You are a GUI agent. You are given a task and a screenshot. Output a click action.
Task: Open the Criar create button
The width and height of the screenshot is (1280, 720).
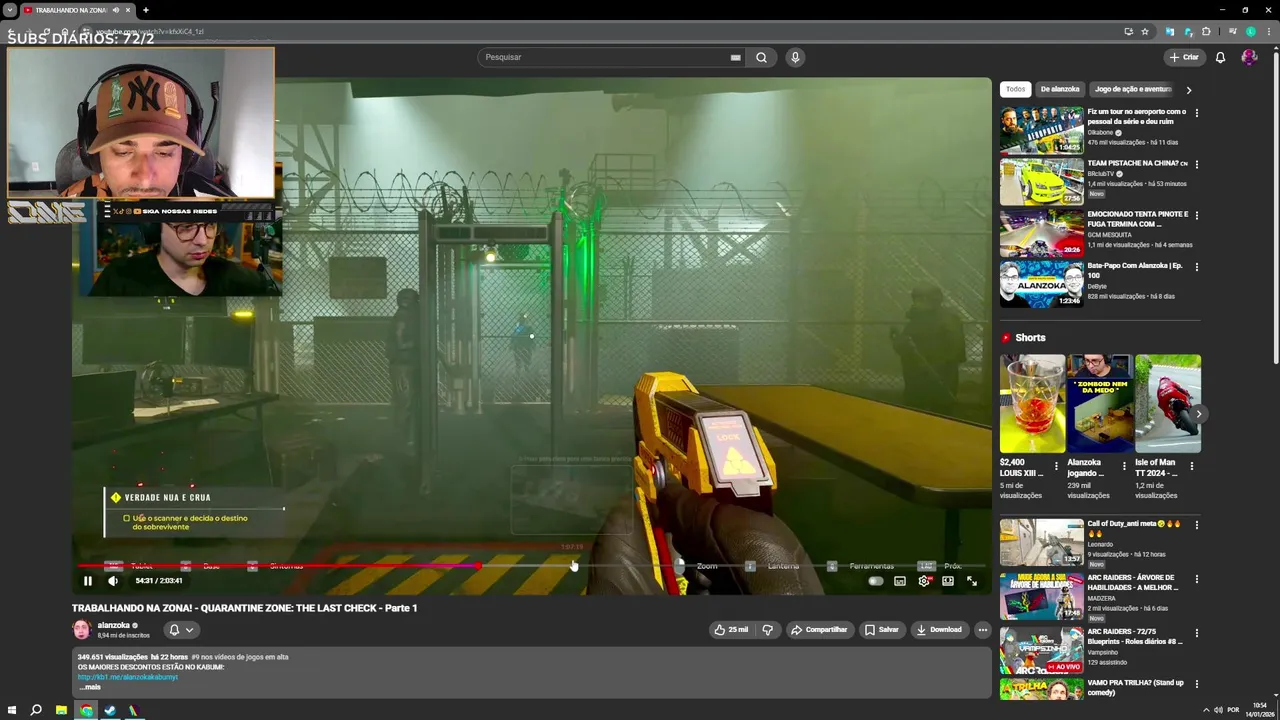[1184, 57]
